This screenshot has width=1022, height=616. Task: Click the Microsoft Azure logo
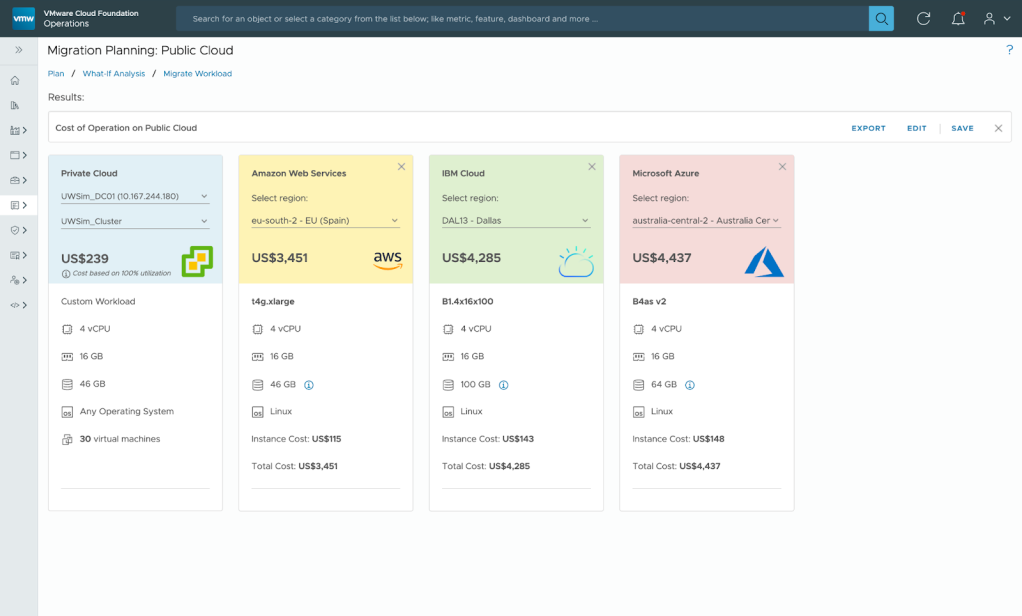[764, 262]
